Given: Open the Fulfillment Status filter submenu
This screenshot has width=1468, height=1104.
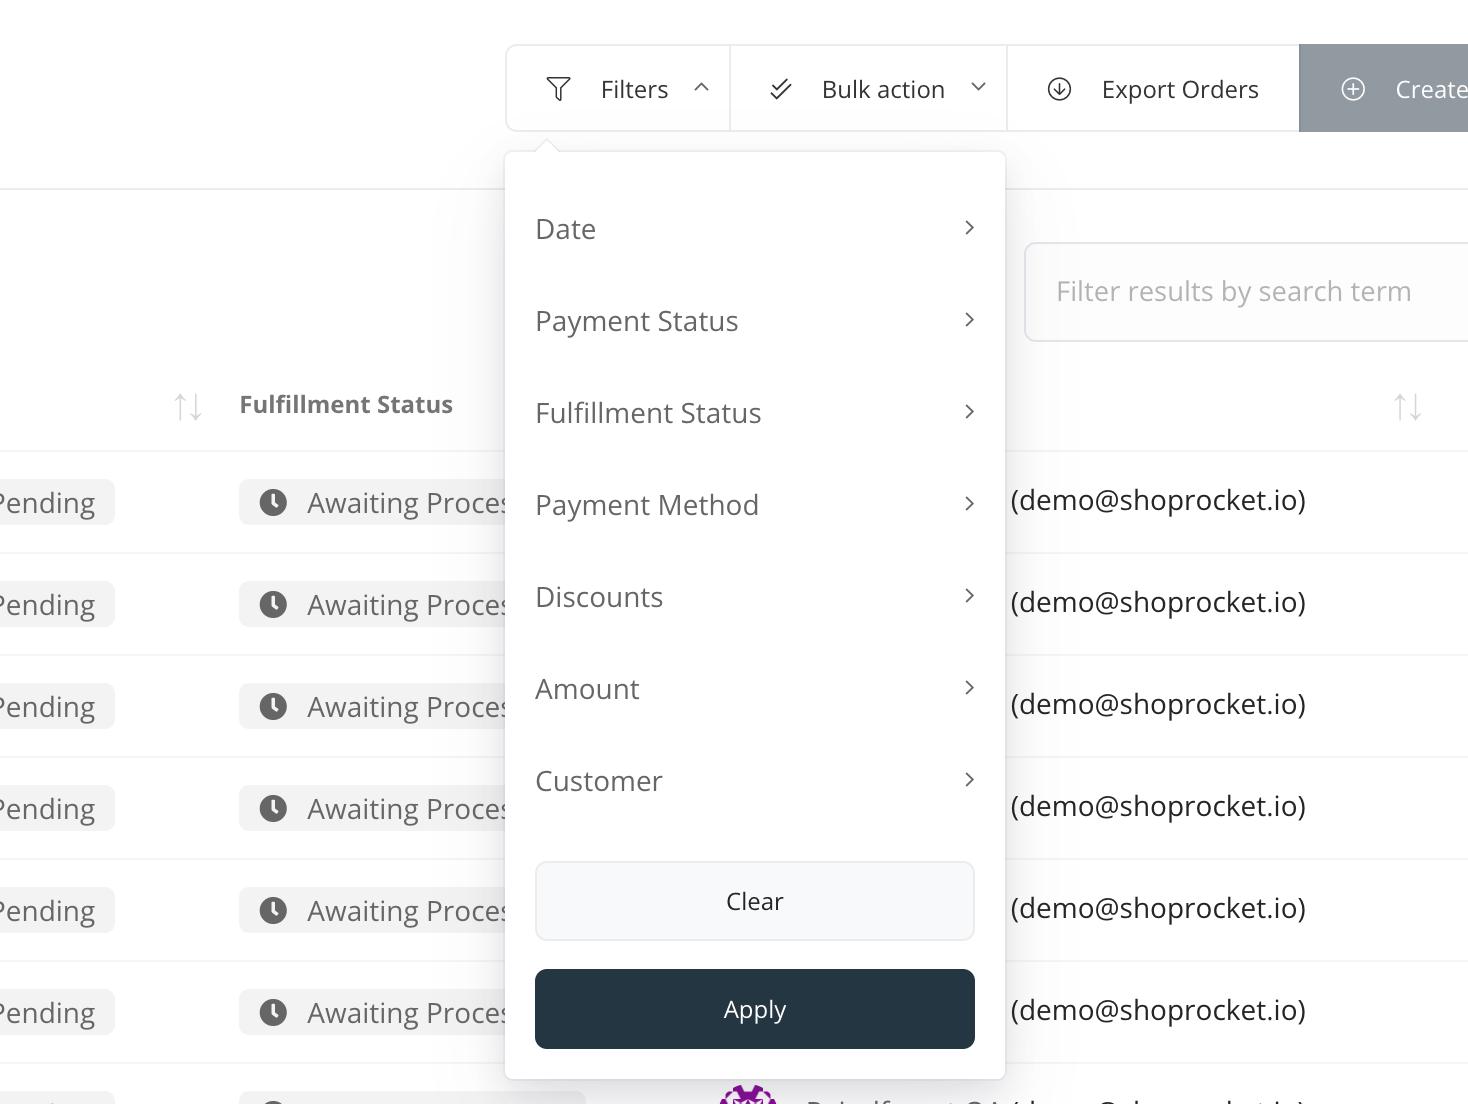Looking at the screenshot, I should tap(755, 413).
